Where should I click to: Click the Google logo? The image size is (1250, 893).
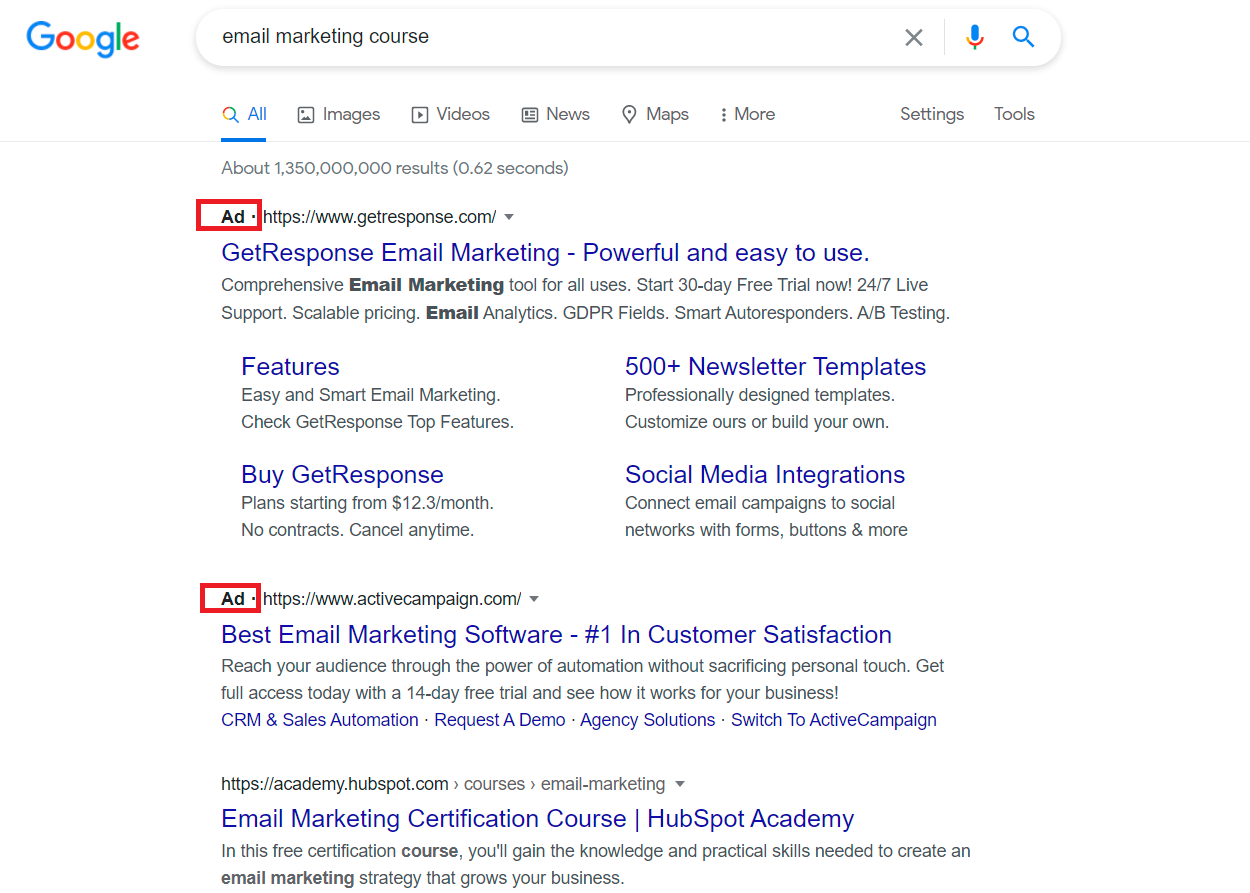83,38
